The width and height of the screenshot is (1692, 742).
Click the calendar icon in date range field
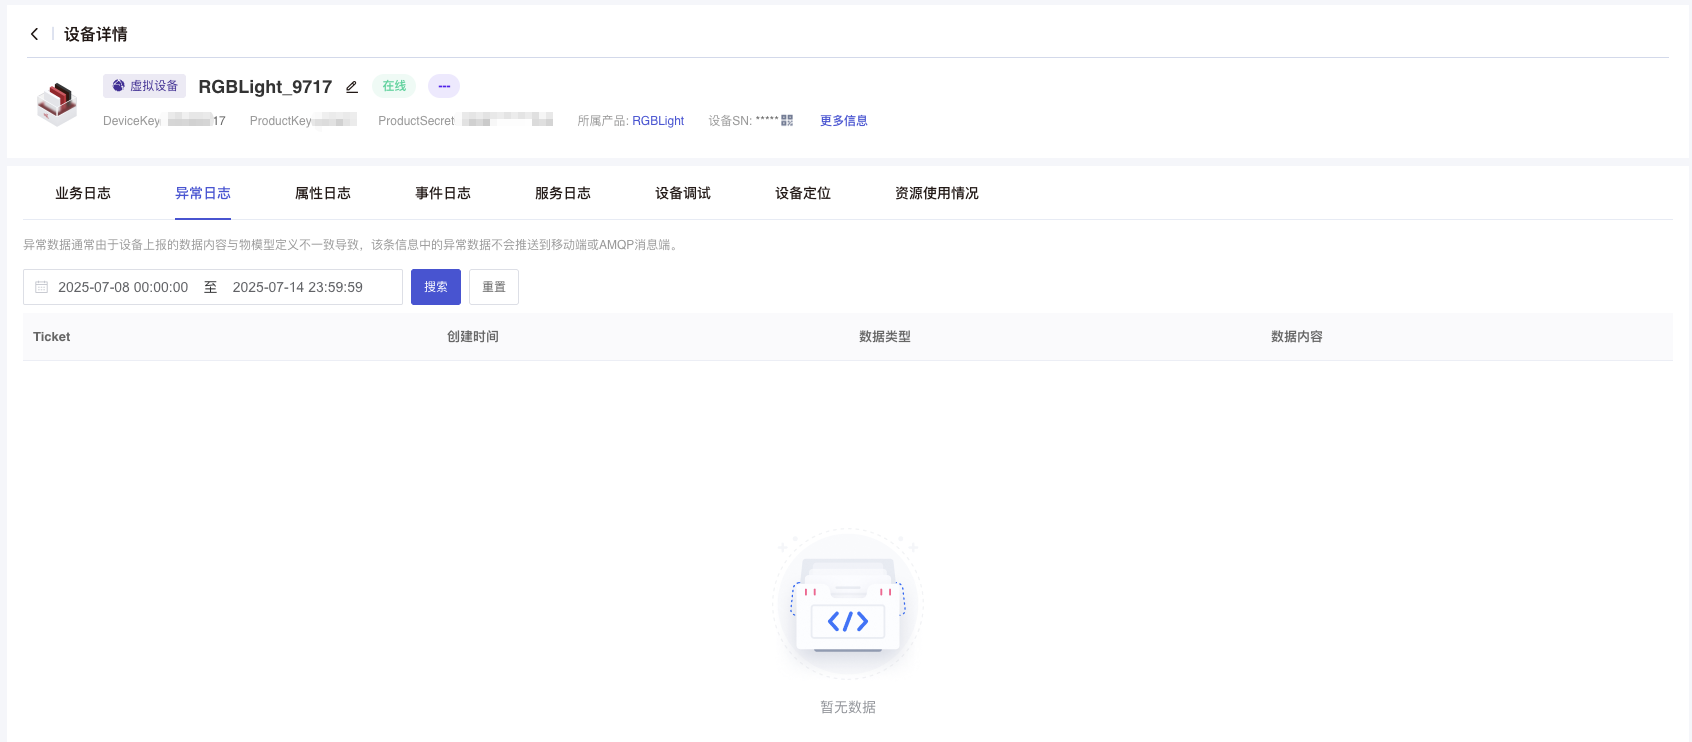tap(42, 287)
